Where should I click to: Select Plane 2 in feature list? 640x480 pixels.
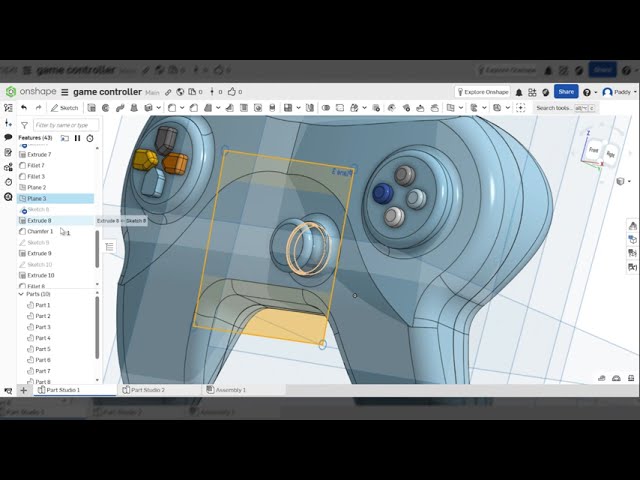[56, 187]
